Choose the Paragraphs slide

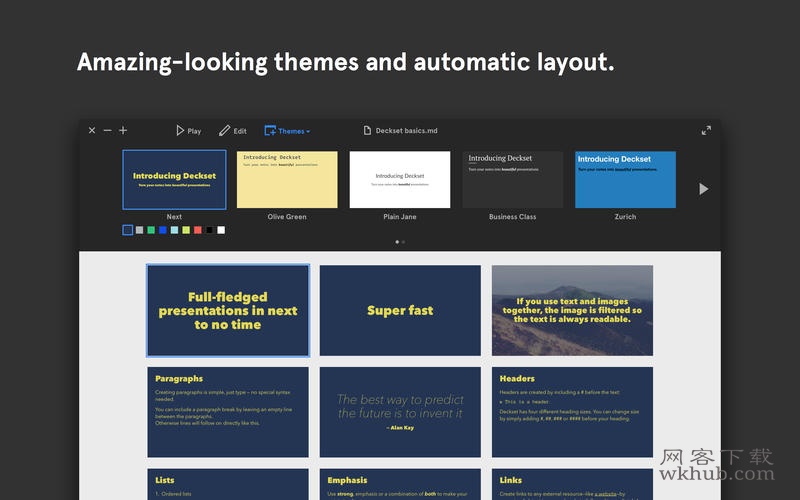(228, 412)
